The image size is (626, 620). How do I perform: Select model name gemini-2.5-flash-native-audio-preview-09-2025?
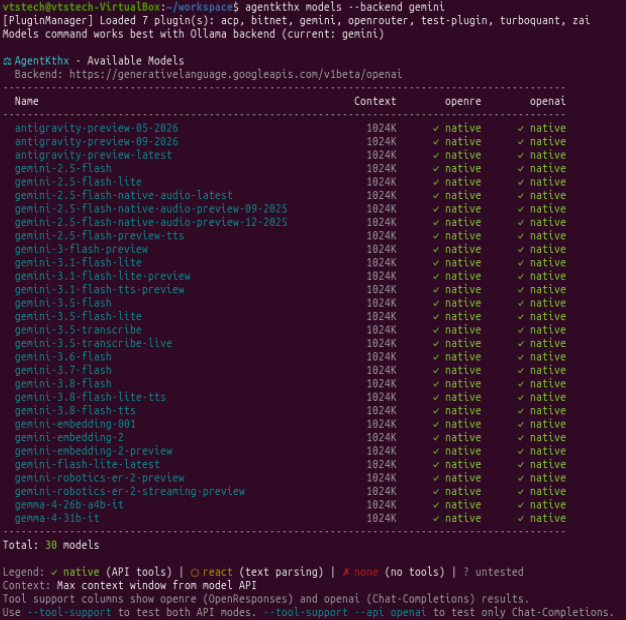click(151, 209)
